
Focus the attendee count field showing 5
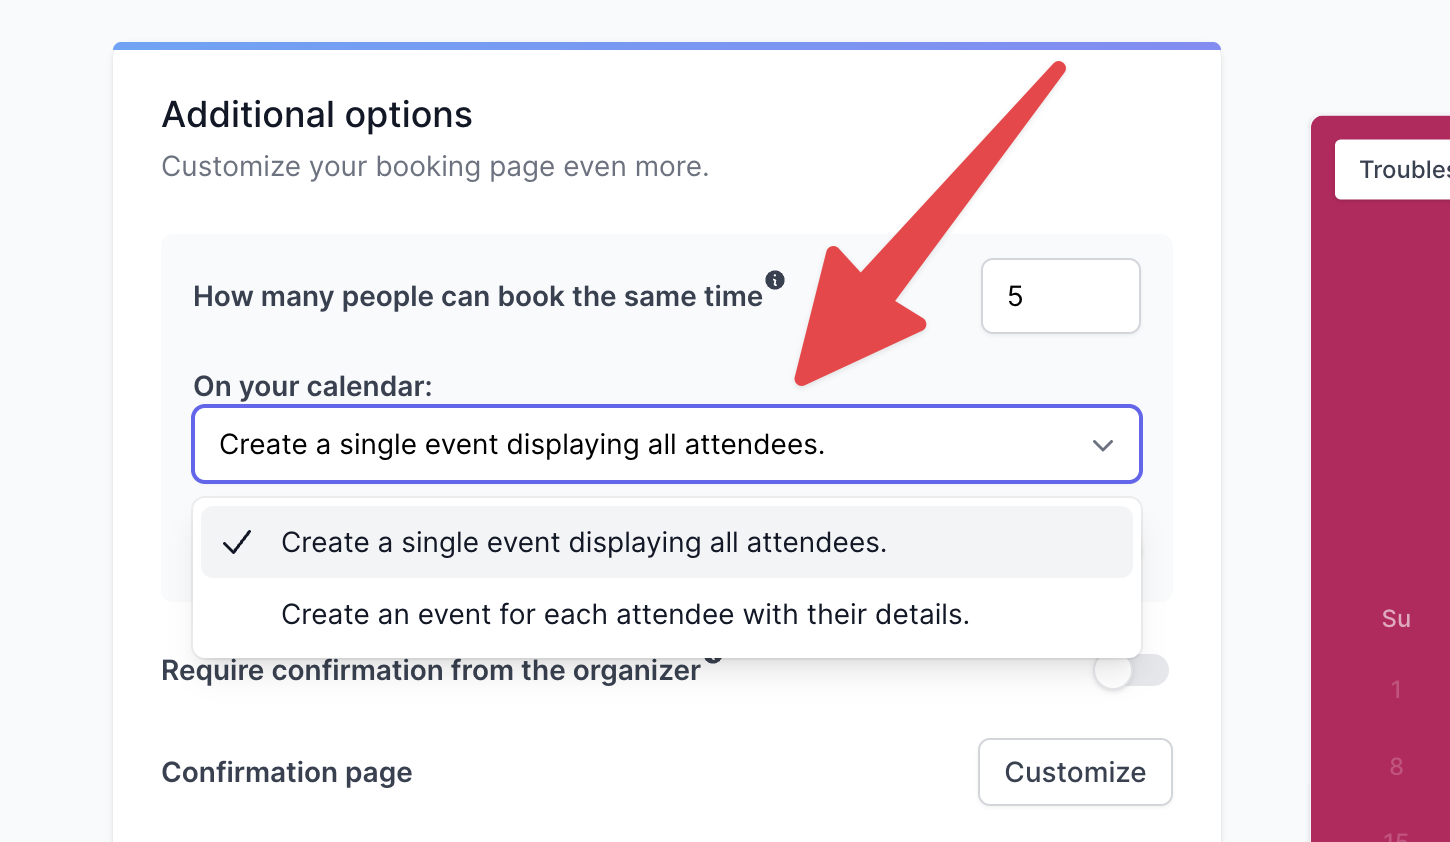(1061, 296)
